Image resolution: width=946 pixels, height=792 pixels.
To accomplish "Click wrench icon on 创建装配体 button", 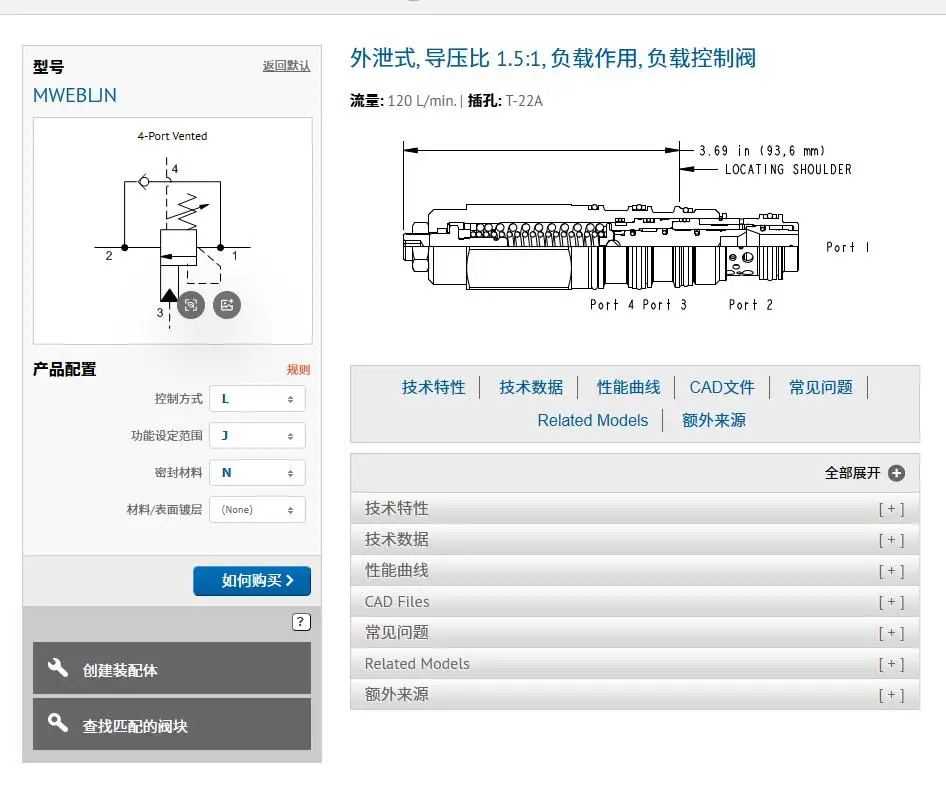I will point(58,668).
